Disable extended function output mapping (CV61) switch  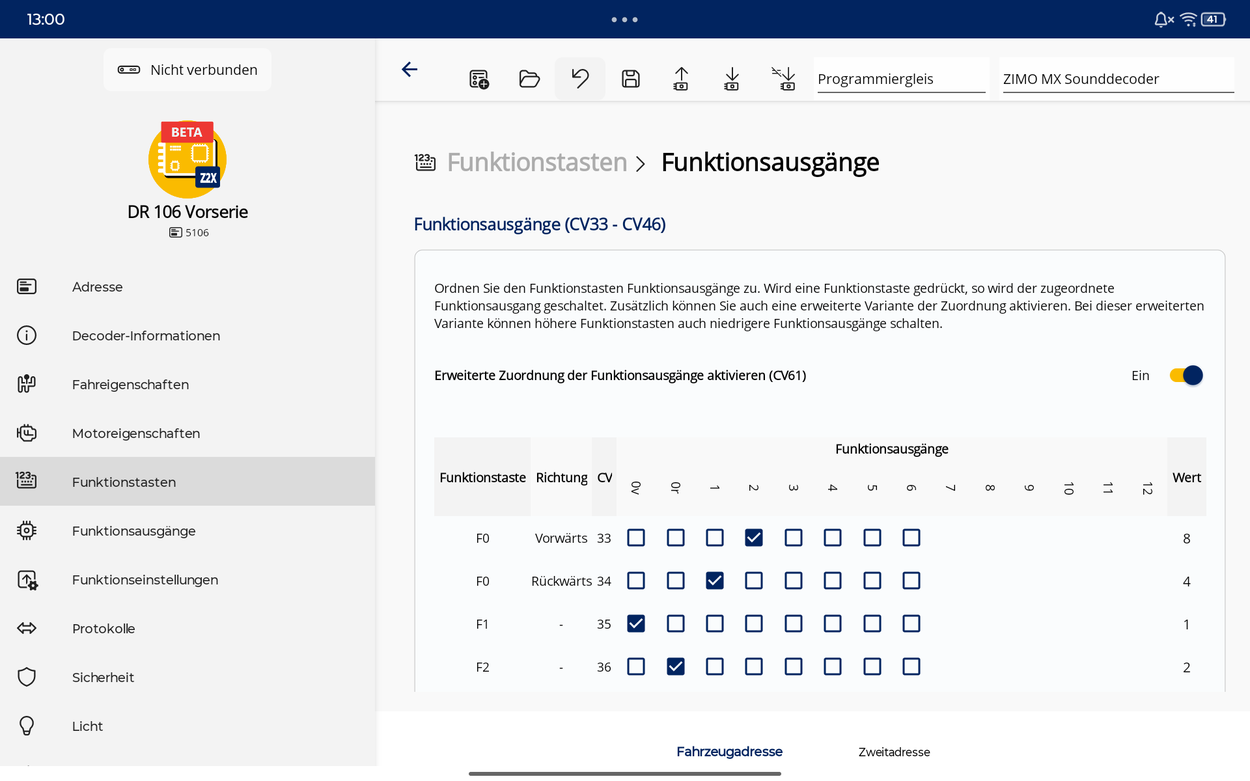(1186, 375)
